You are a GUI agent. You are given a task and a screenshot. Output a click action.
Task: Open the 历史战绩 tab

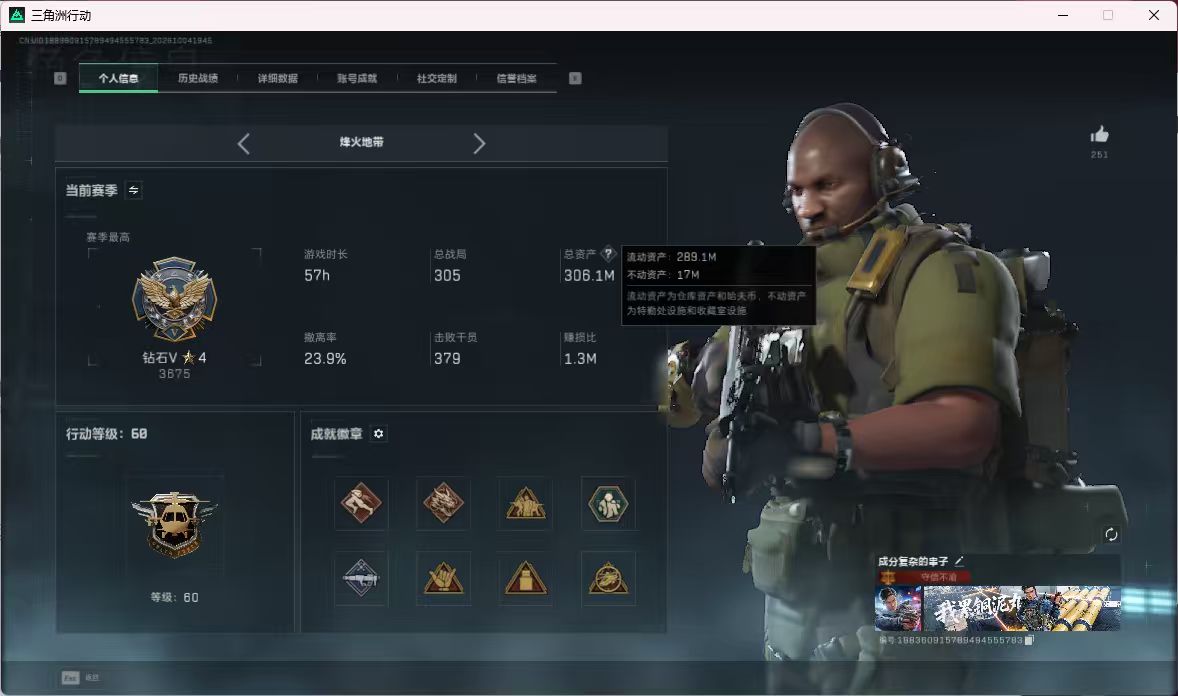tap(198, 78)
